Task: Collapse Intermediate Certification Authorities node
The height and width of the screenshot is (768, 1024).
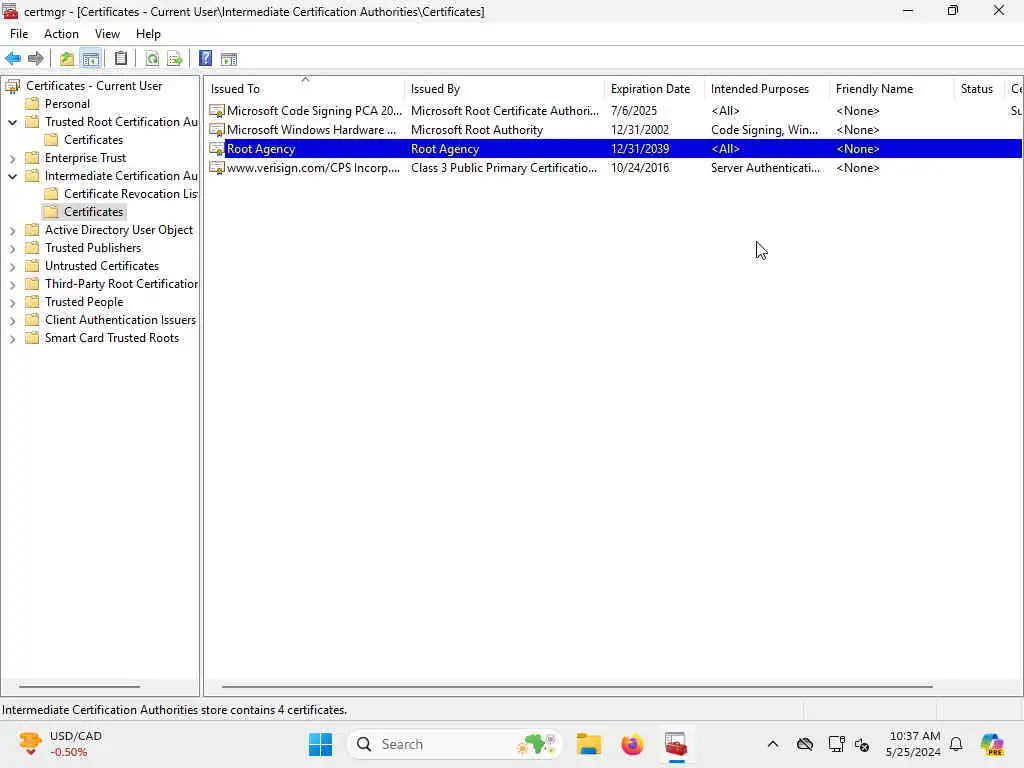Action: pos(12,176)
